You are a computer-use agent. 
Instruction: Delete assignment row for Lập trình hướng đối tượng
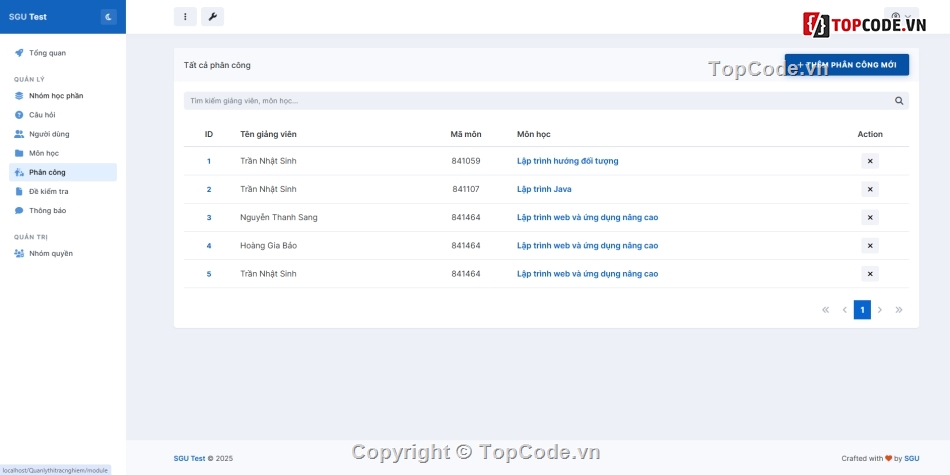[x=870, y=161]
